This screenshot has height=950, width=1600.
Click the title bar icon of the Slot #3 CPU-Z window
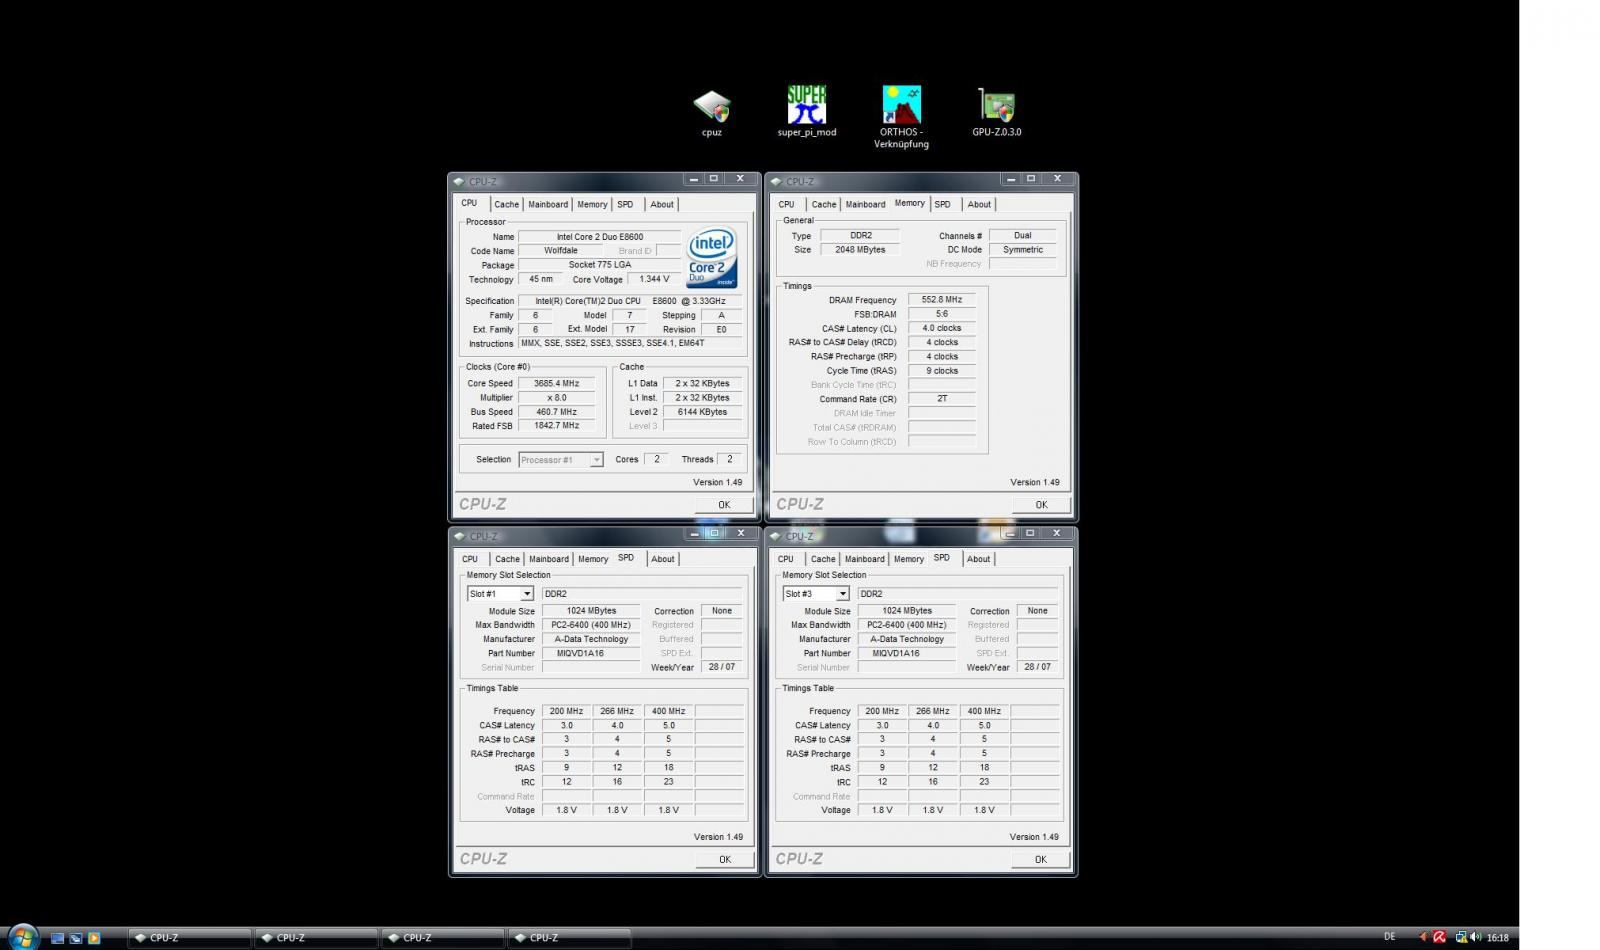[x=776, y=536]
